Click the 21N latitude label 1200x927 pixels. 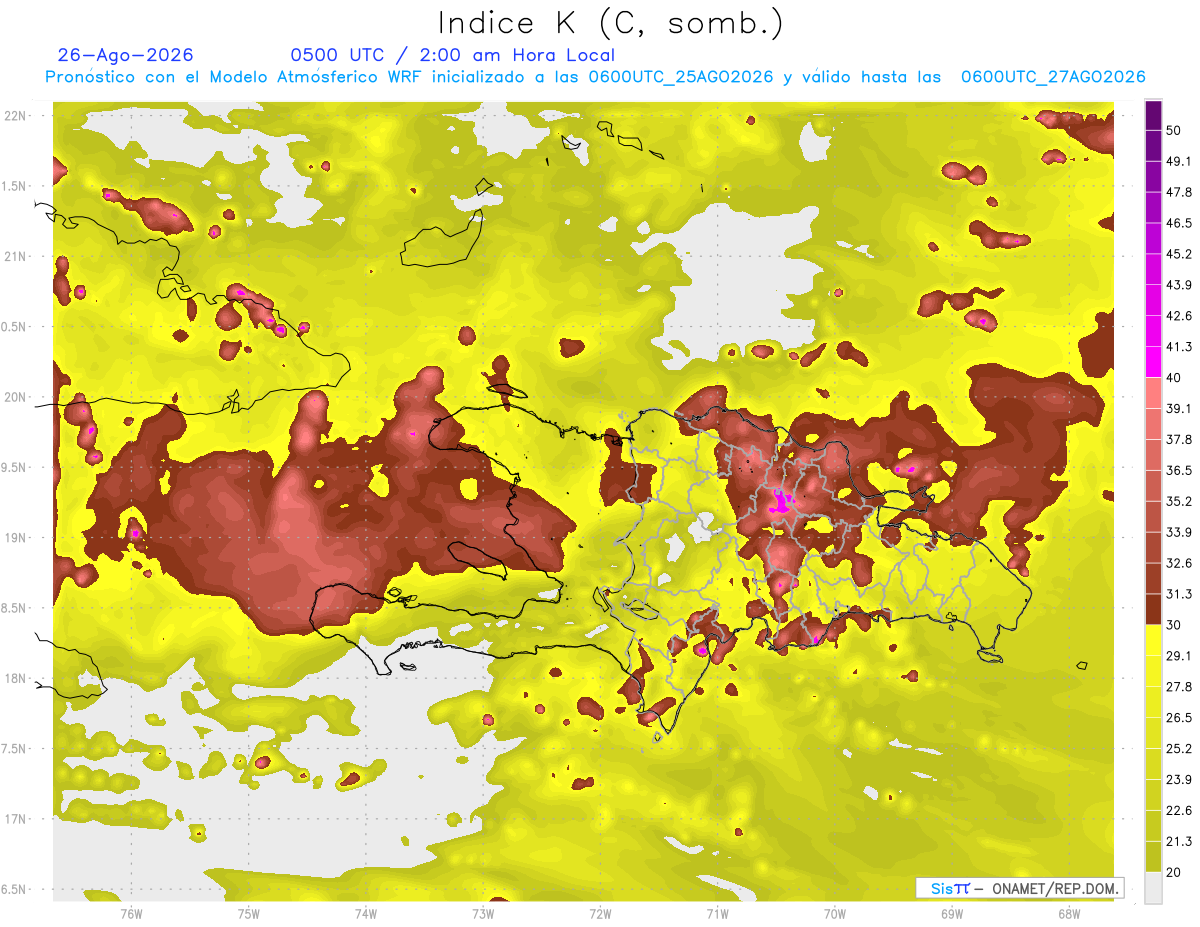click(14, 256)
